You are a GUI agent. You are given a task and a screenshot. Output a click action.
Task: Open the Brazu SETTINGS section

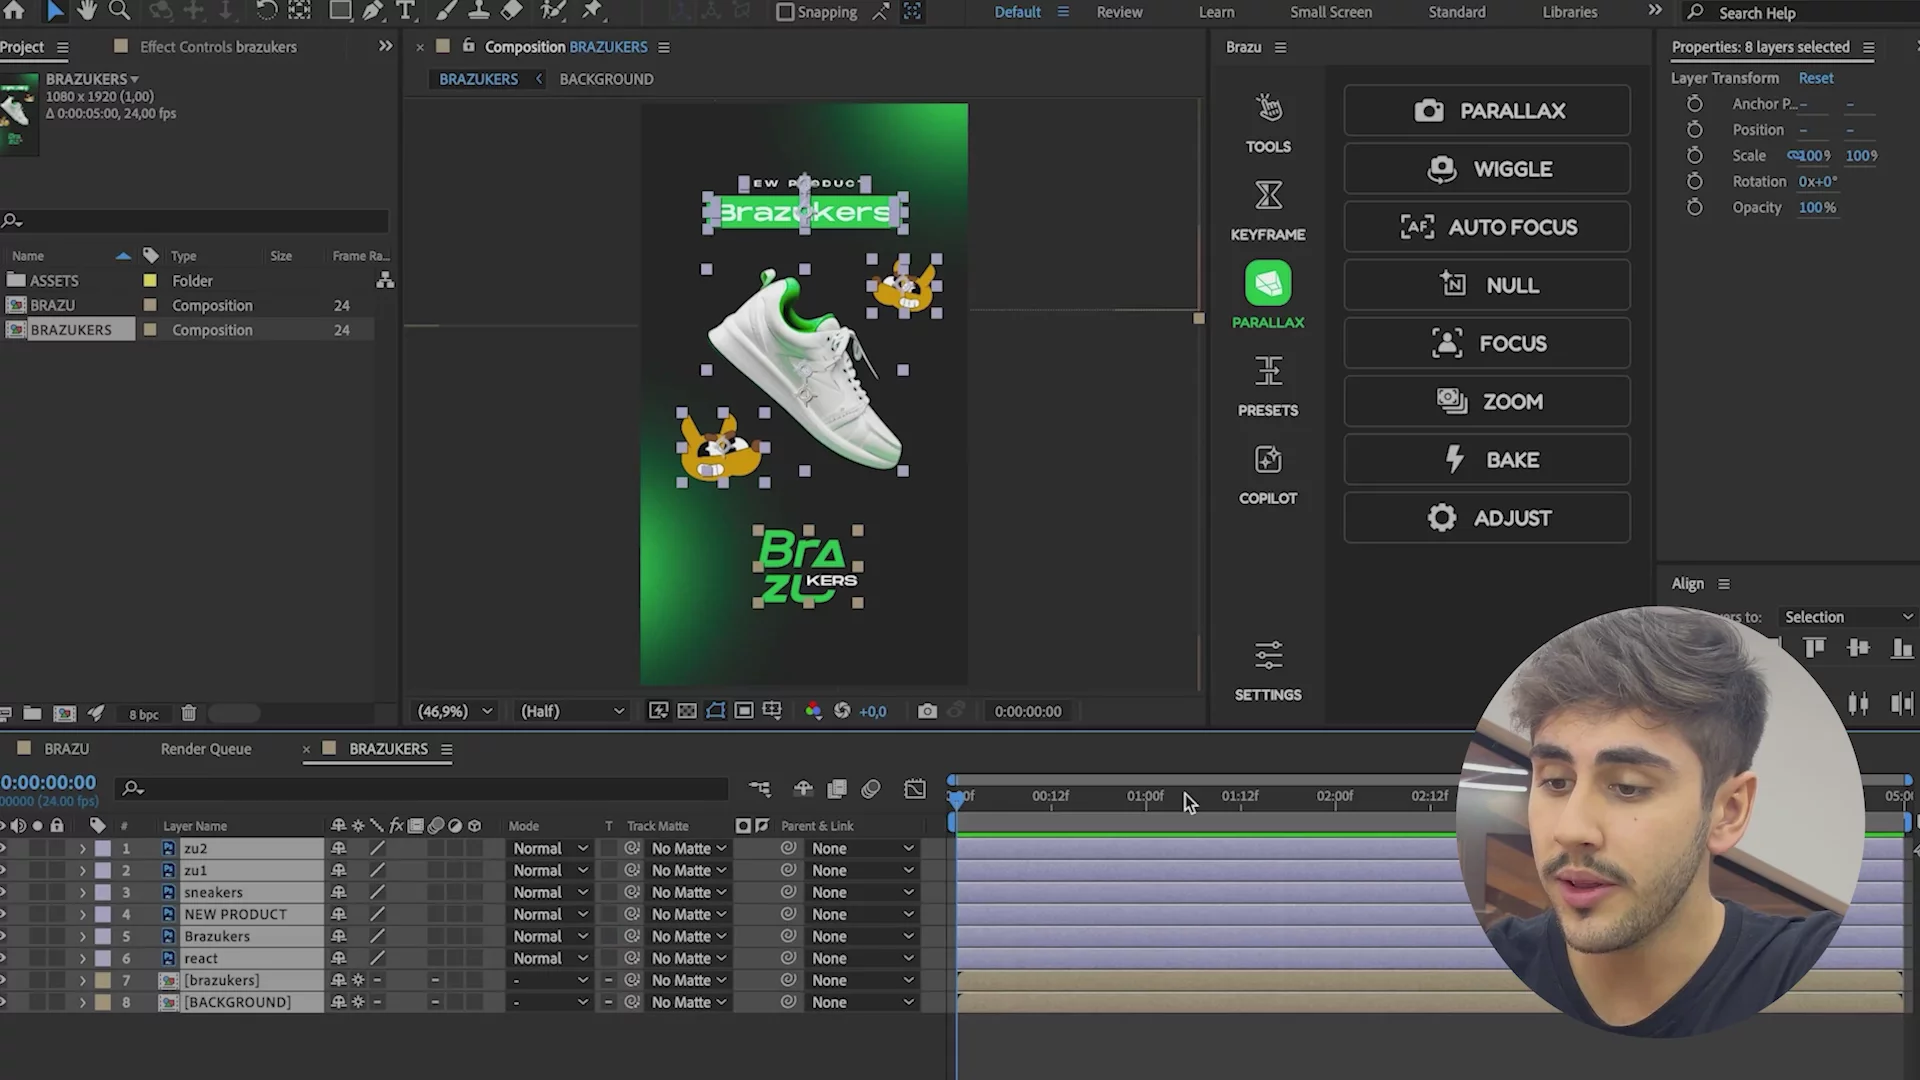(x=1268, y=671)
